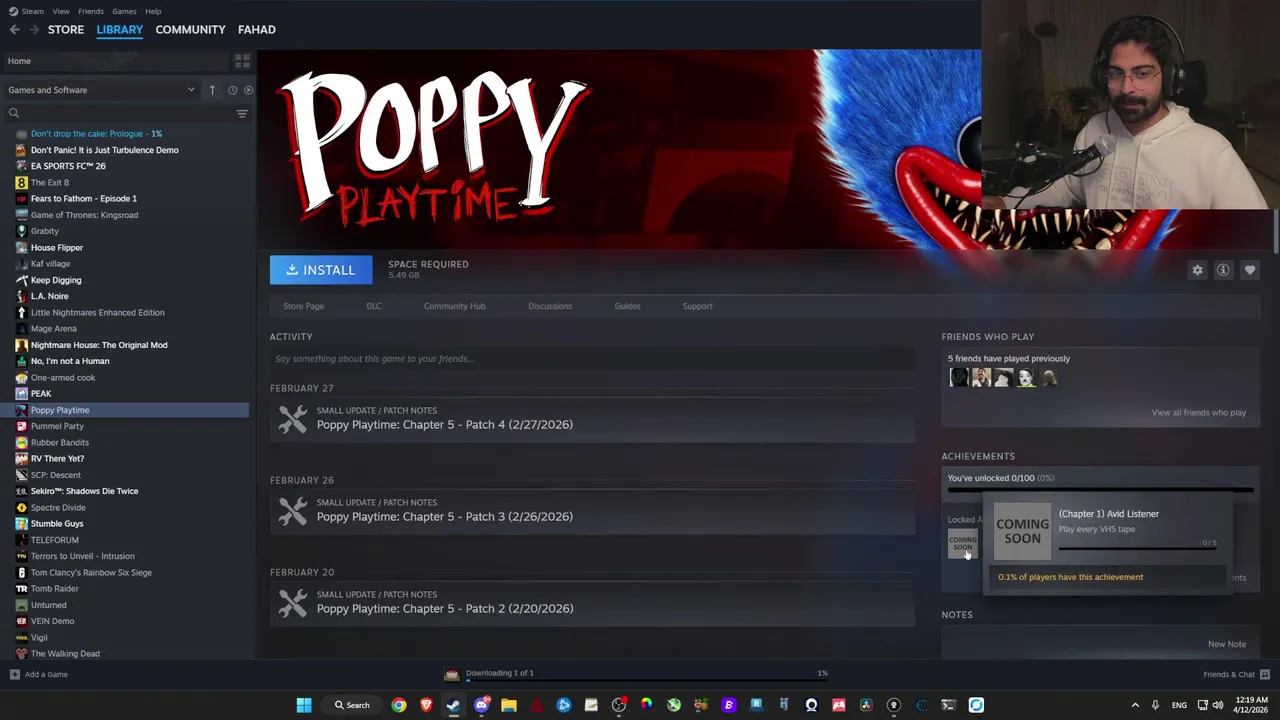This screenshot has height=720, width=1280.
Task: Open Chapter 5 Patch 2 notes
Action: (445, 609)
